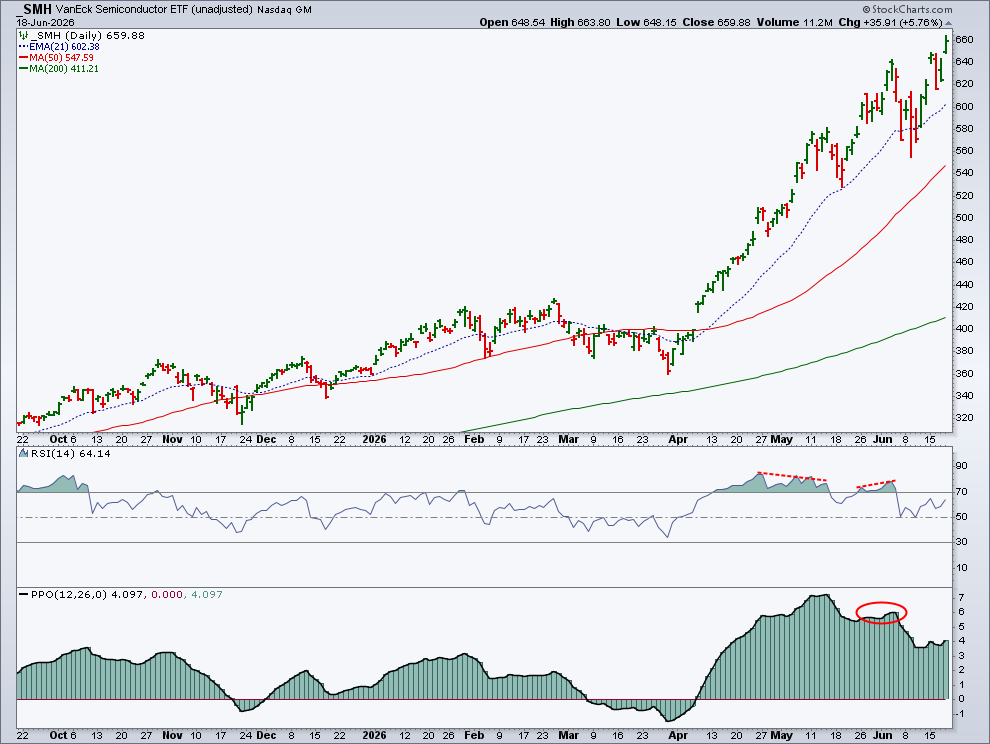Click the 'VanEck Semiconductor ETF (unadjusted)' name

[154, 9]
